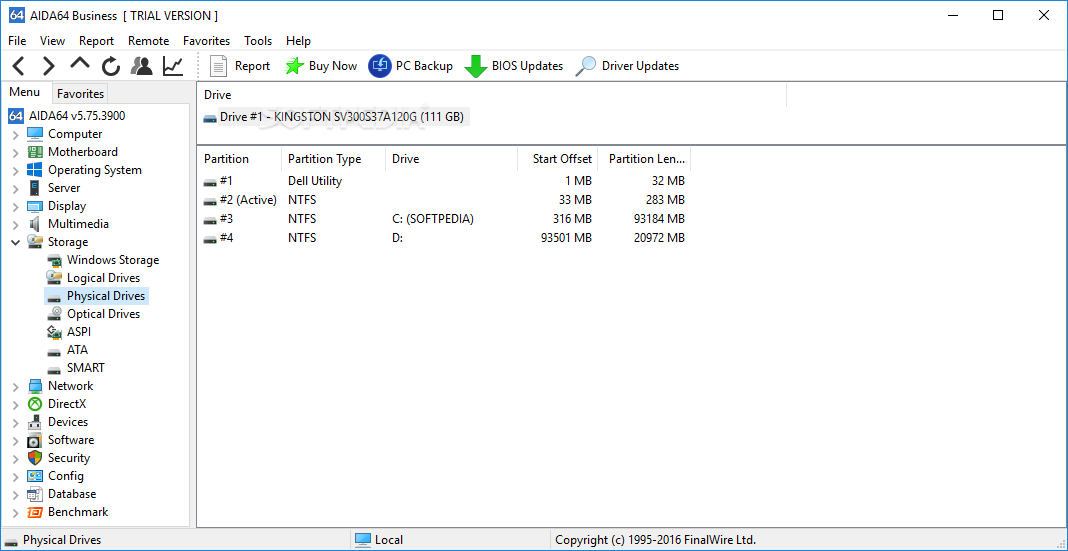
Task: Select the Config icon in tree
Action: pos(35,476)
